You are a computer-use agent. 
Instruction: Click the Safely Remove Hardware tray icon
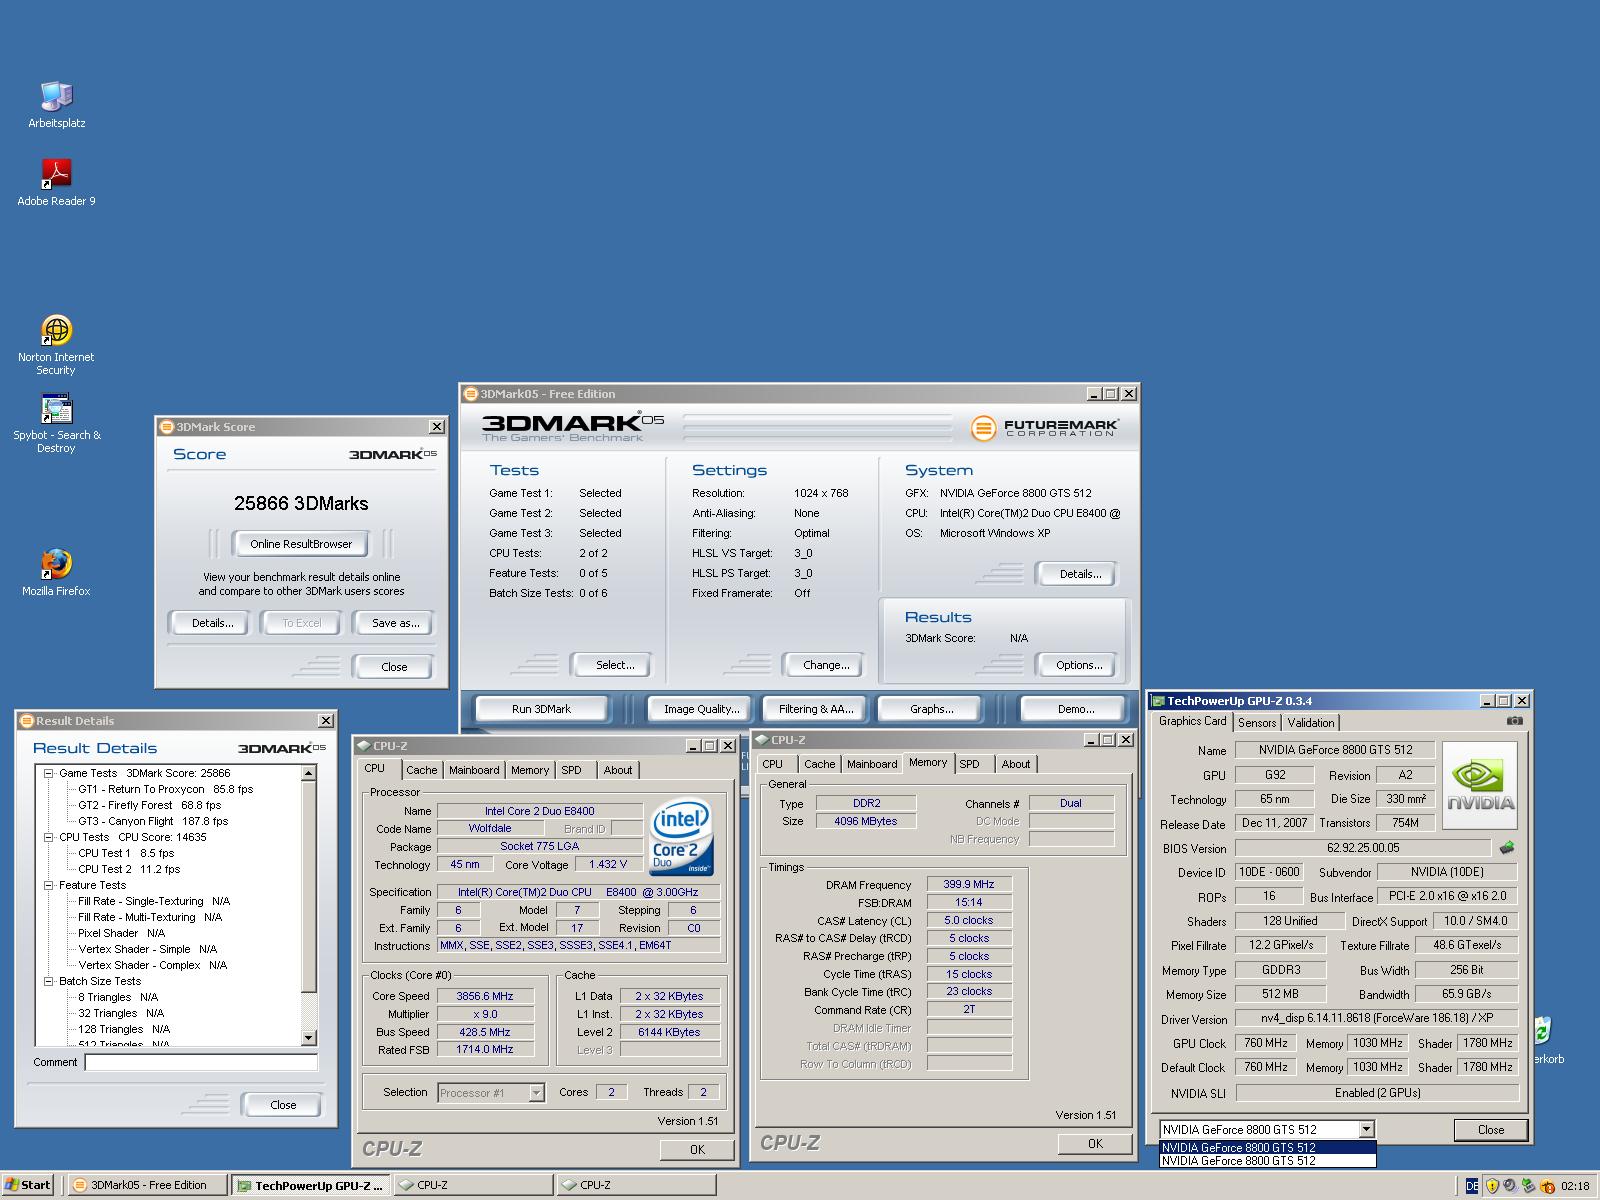pyautogui.click(x=1528, y=1186)
